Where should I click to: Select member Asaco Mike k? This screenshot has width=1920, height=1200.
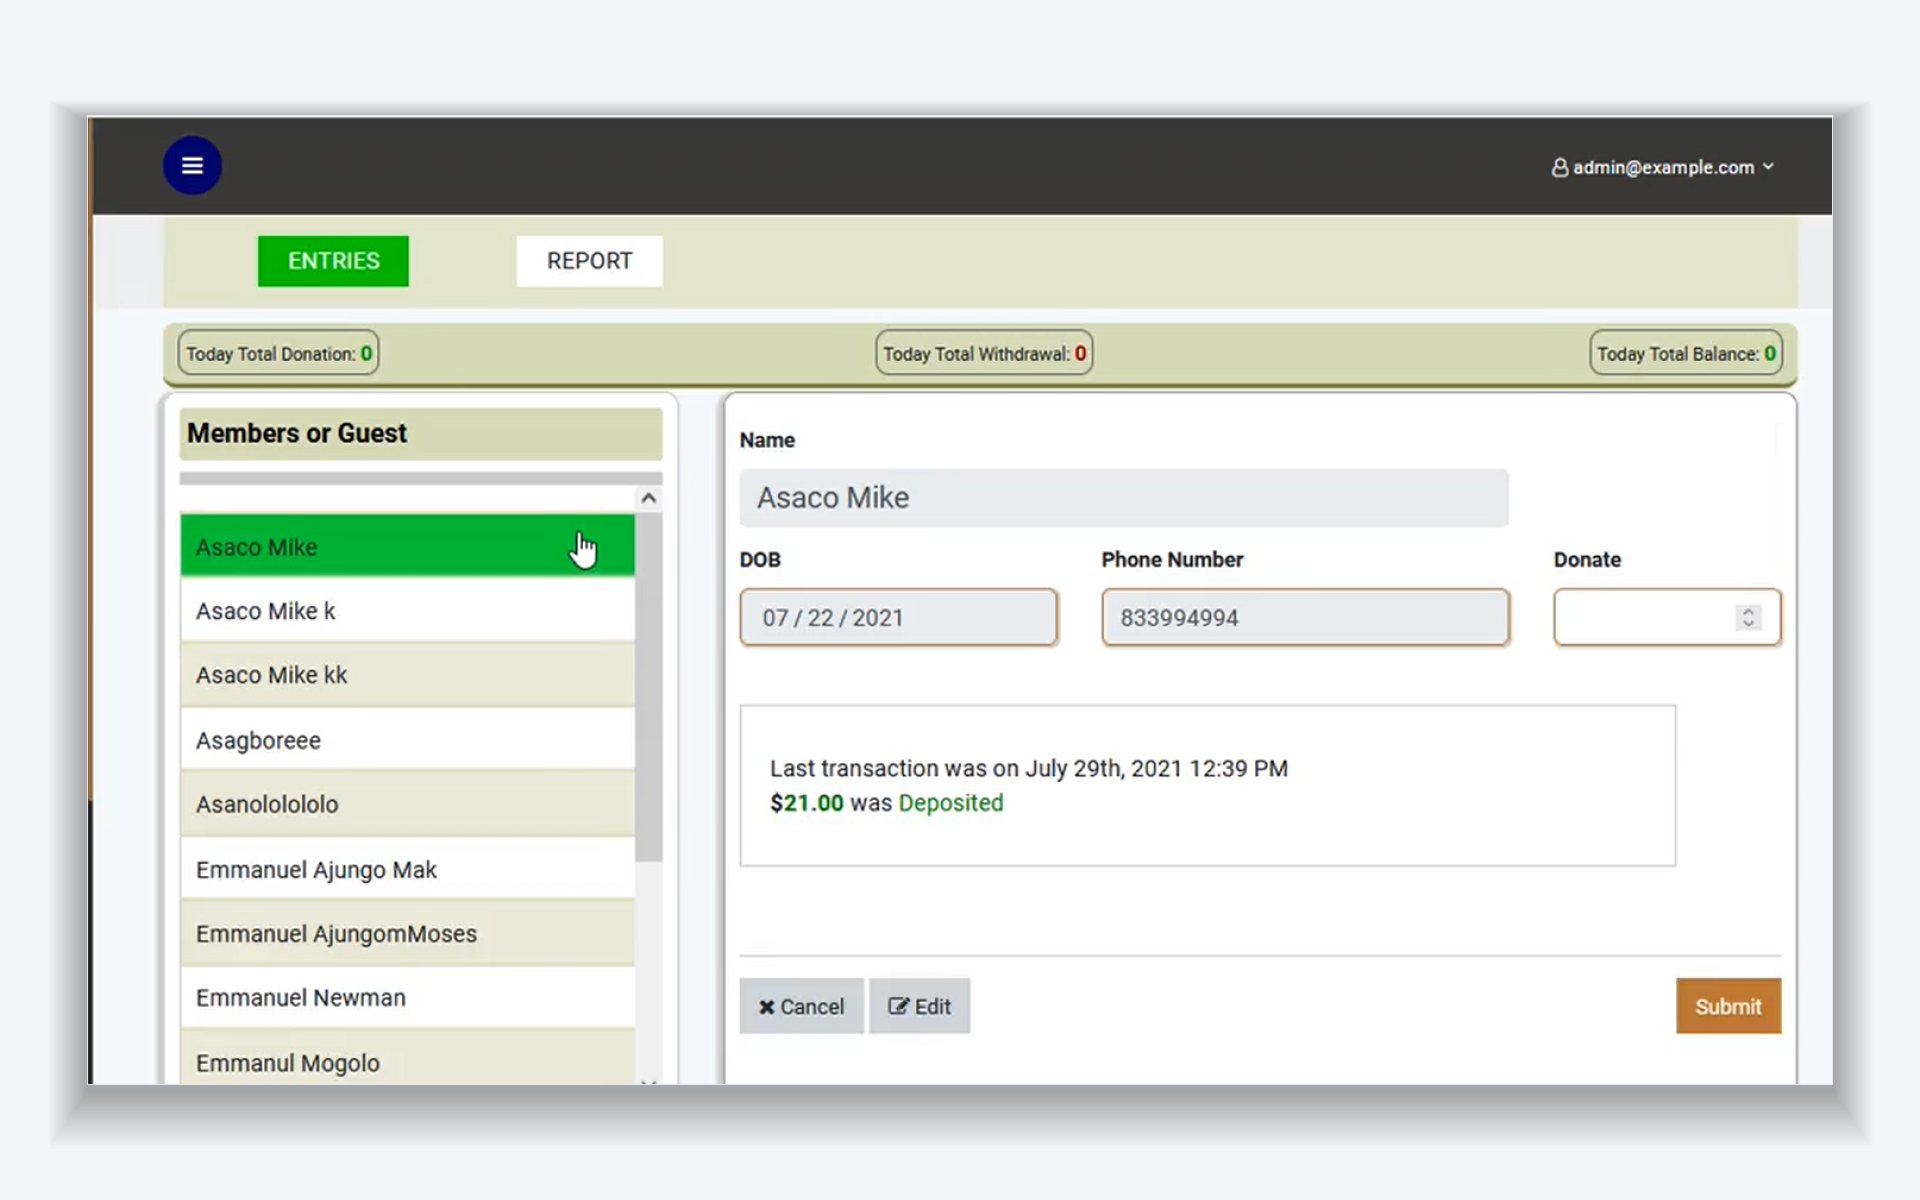407,610
